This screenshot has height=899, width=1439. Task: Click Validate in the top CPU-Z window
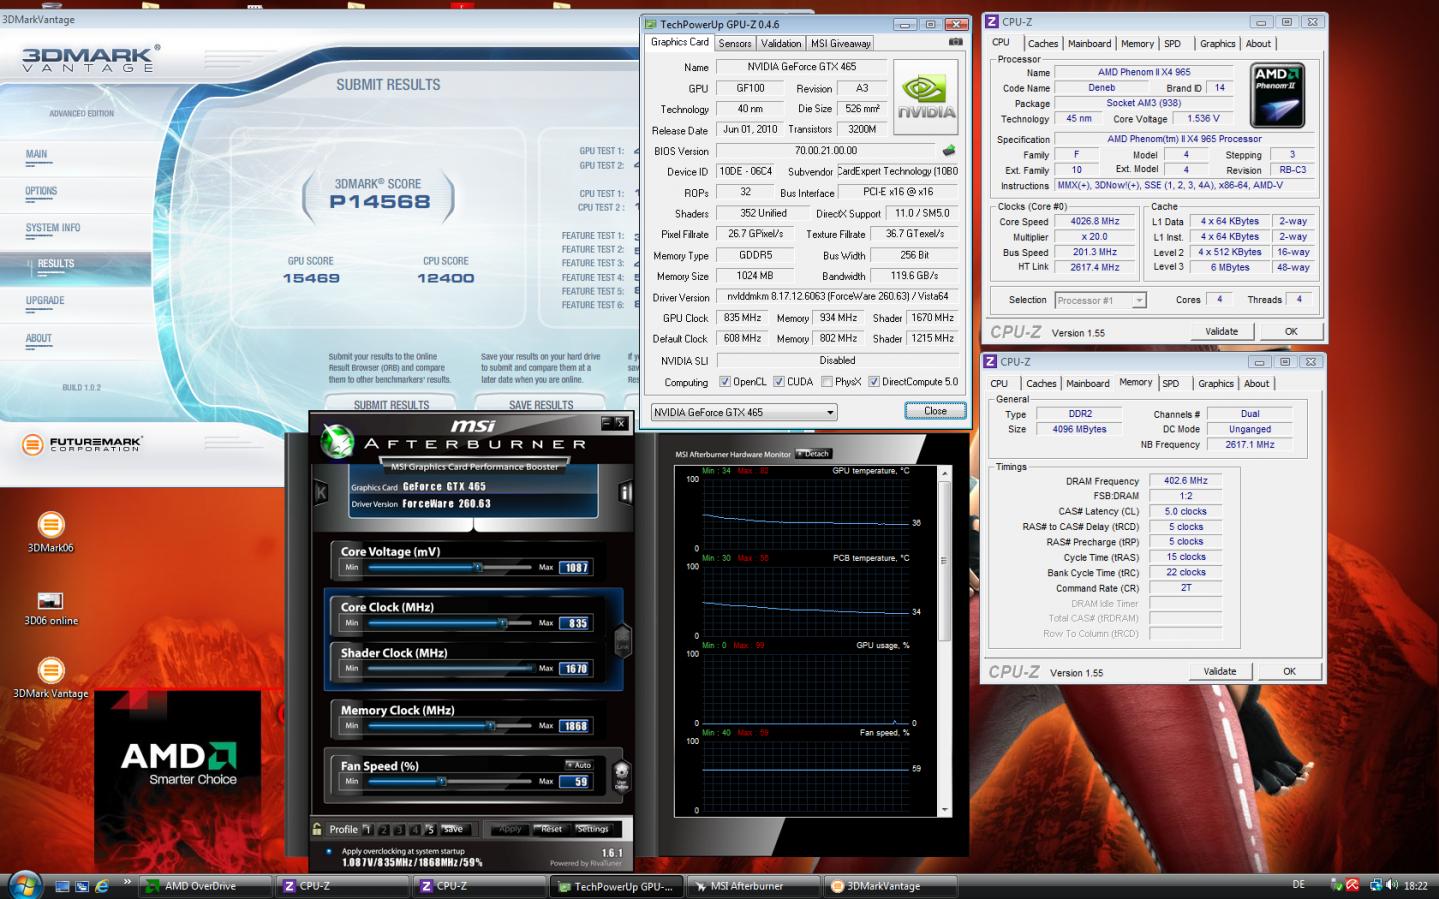pos(1221,332)
